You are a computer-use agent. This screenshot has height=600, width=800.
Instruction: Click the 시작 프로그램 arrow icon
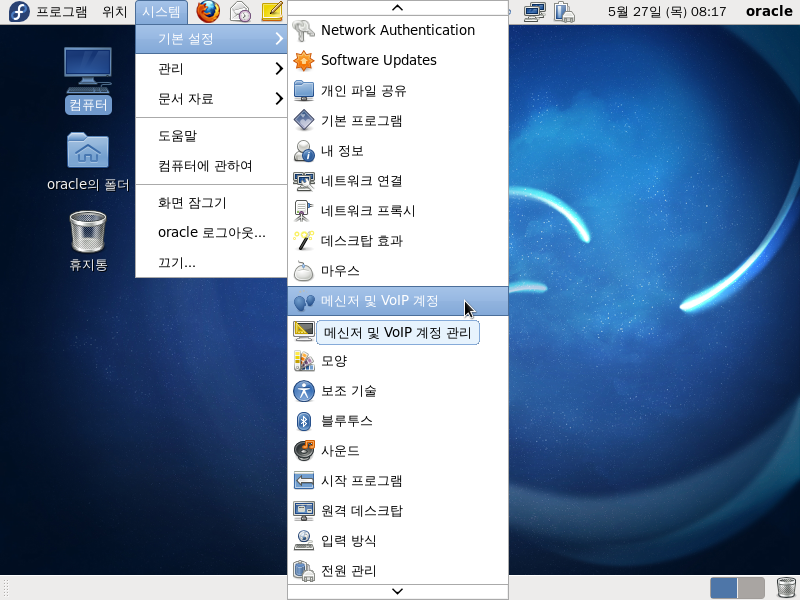tap(304, 481)
